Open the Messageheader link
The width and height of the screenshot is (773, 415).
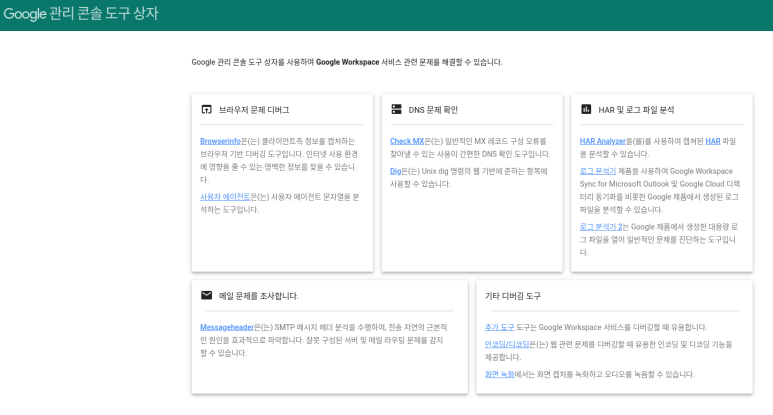point(227,327)
